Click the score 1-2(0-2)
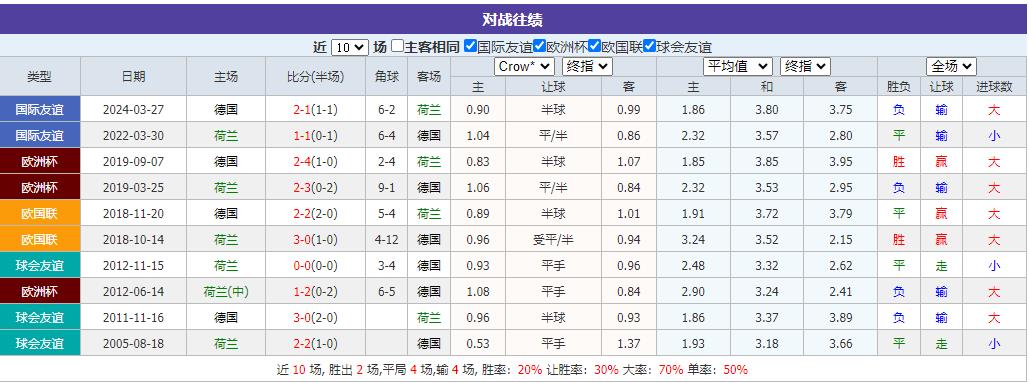This screenshot has width=1029, height=383. coord(316,292)
